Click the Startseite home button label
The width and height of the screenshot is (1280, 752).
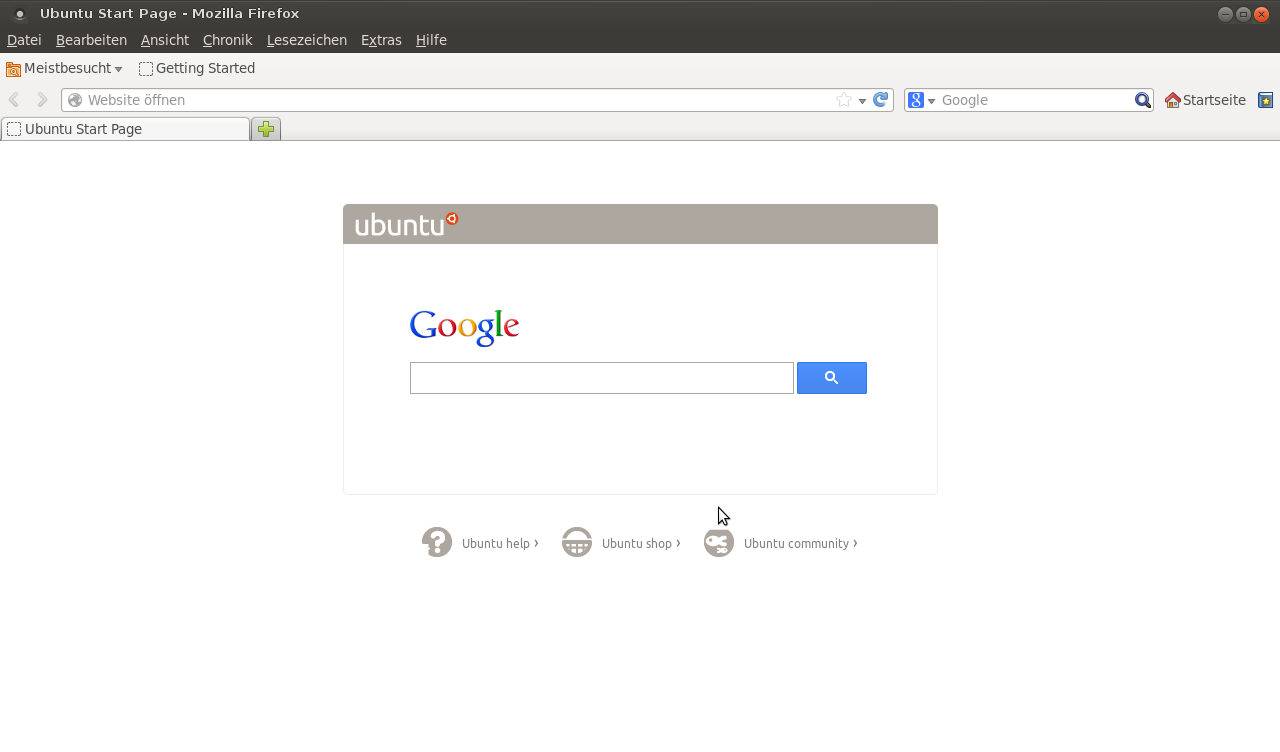(1214, 100)
